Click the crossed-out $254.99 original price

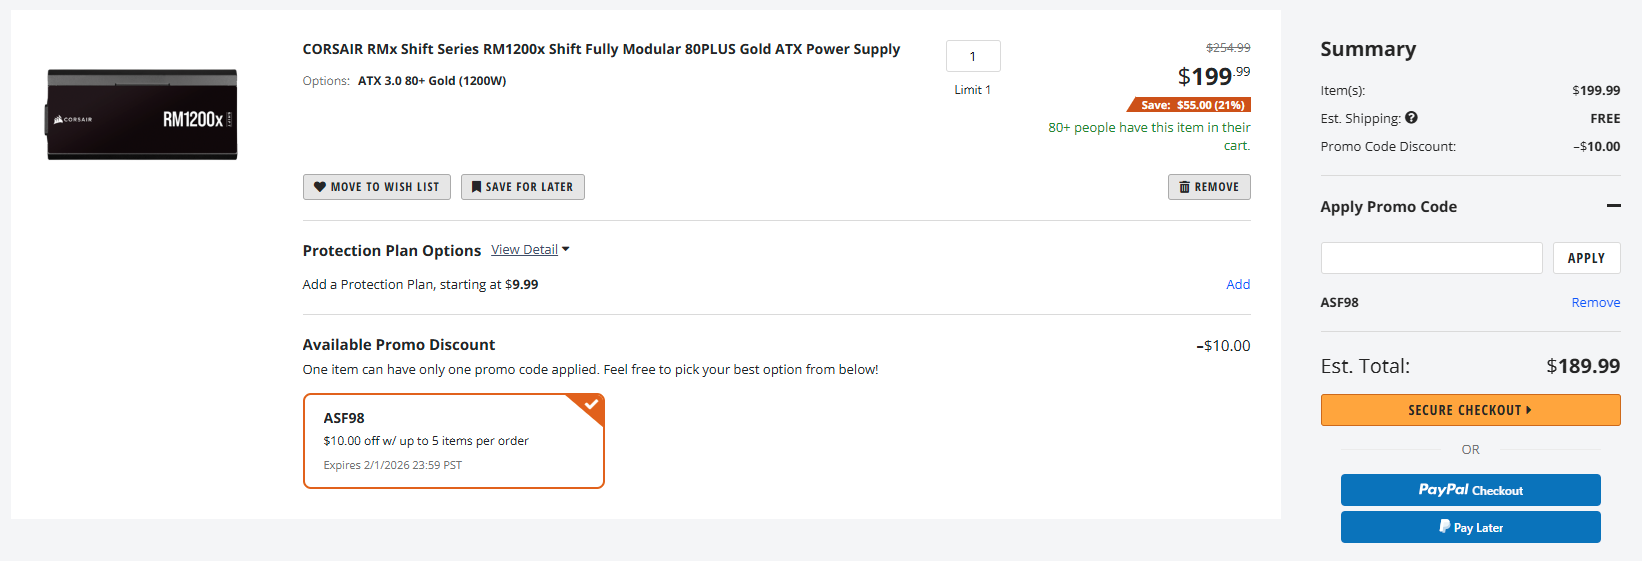coord(1227,48)
